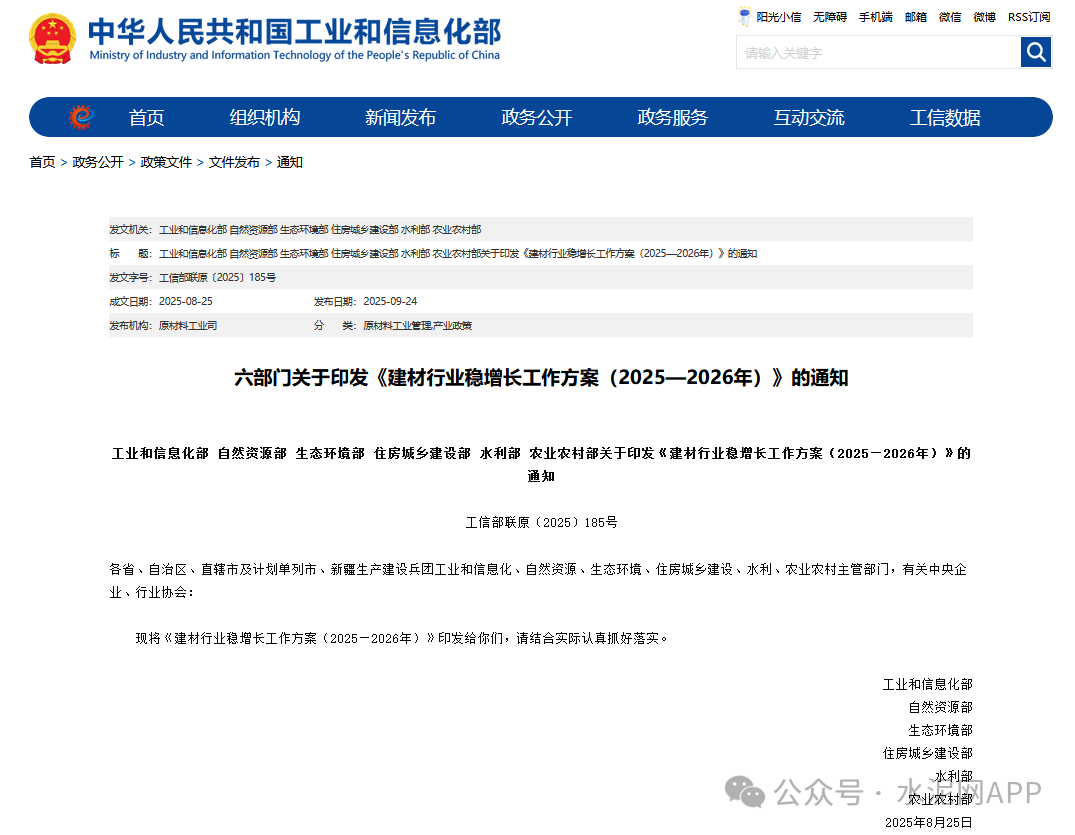The height and width of the screenshot is (835, 1075).
Task: Go to 文件发布 in the breadcrumb
Action: point(234,162)
